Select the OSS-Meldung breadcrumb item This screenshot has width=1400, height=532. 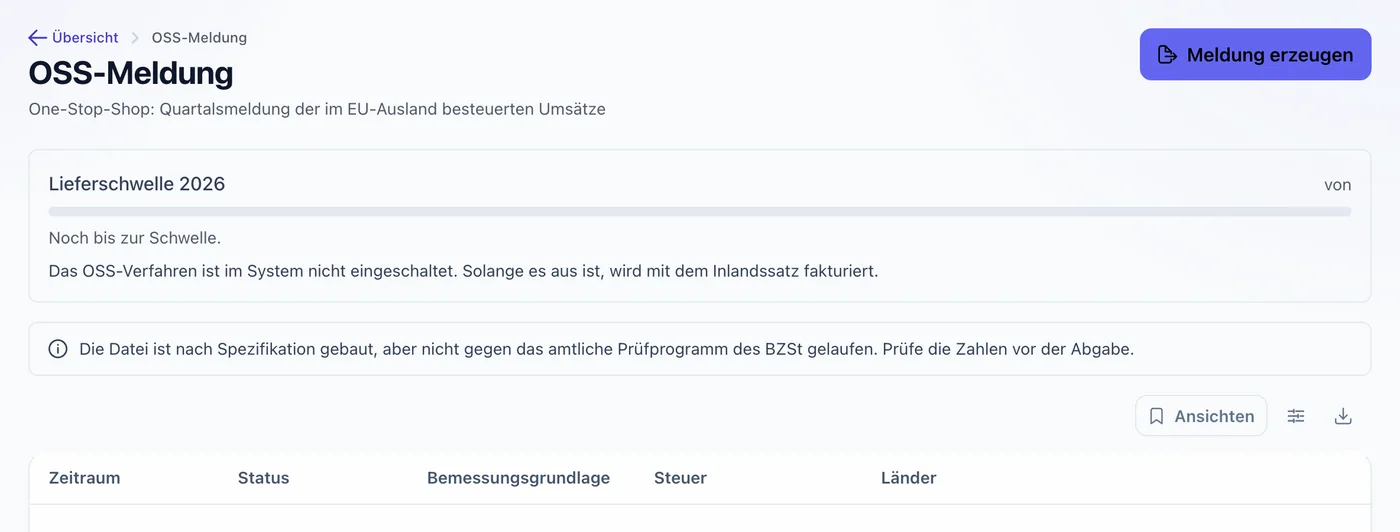(x=199, y=38)
